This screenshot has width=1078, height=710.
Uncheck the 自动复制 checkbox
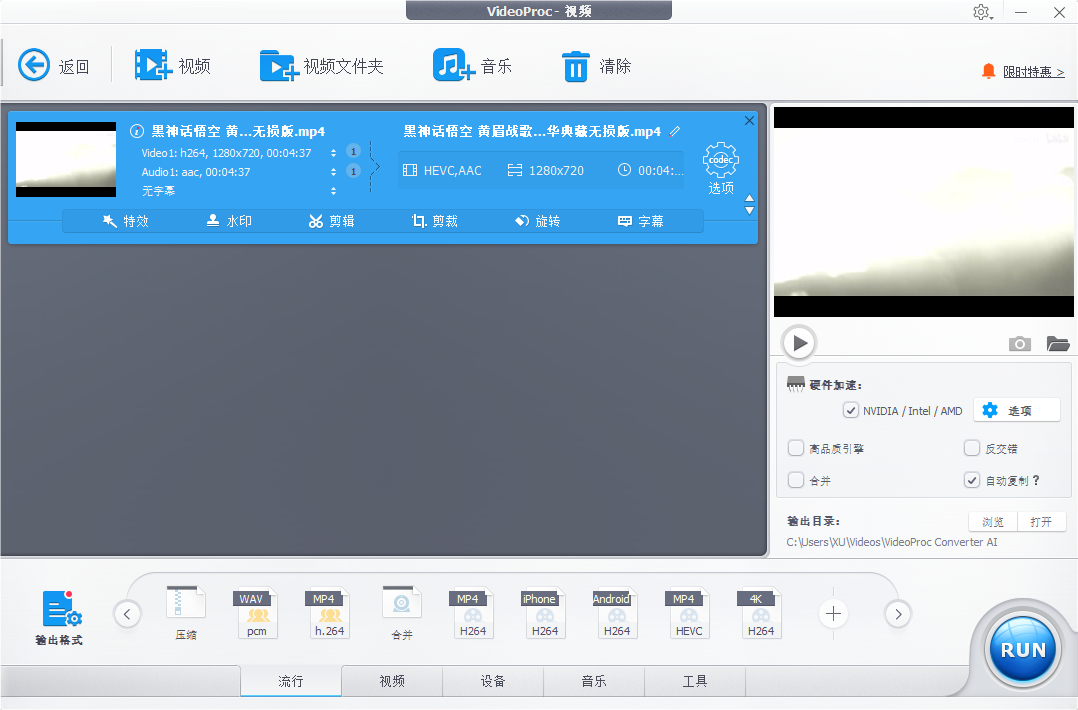pyautogui.click(x=971, y=480)
